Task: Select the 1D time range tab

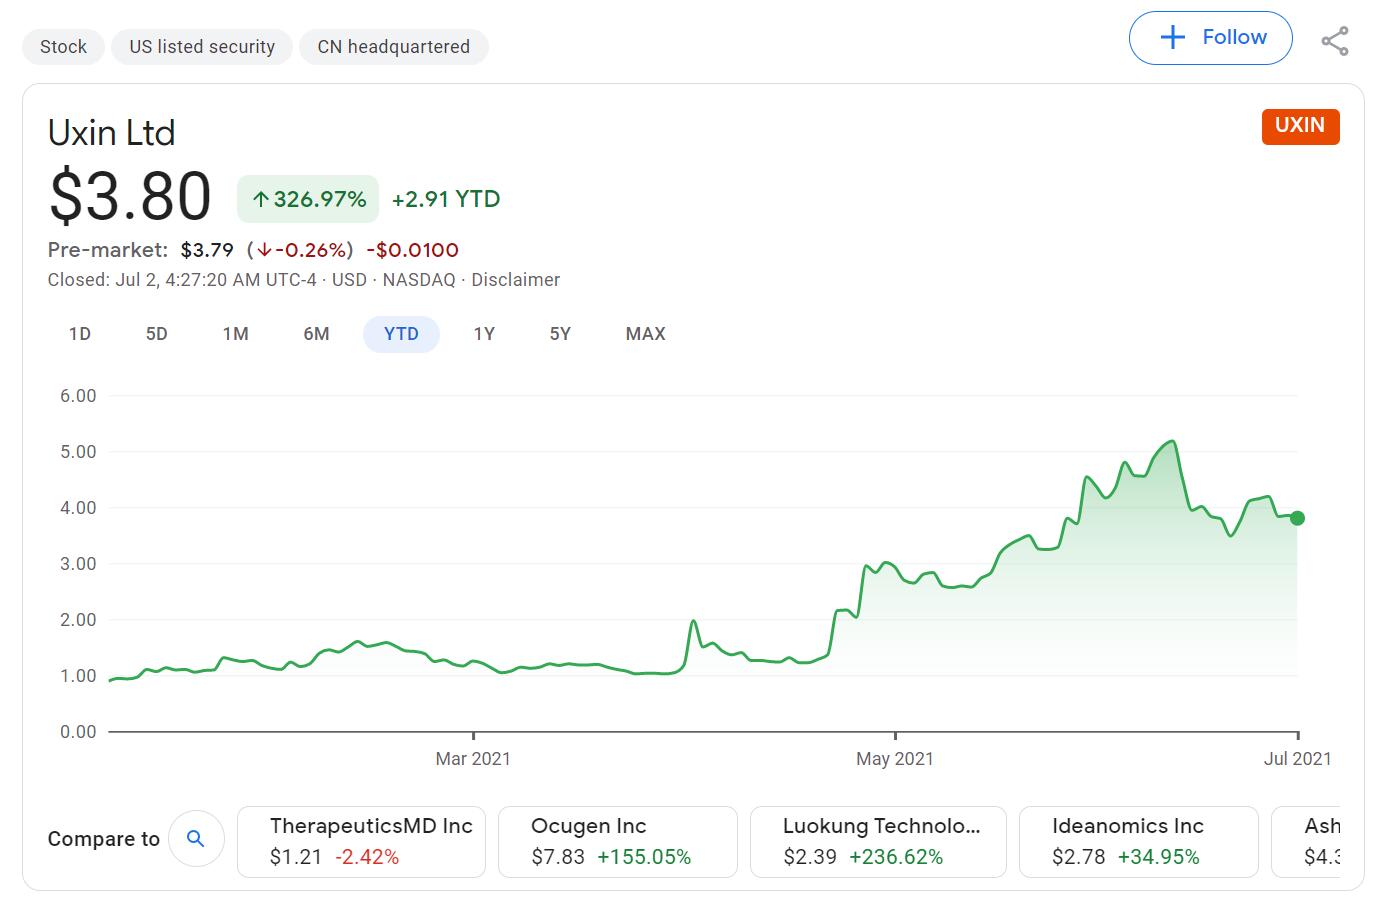Action: [x=80, y=334]
